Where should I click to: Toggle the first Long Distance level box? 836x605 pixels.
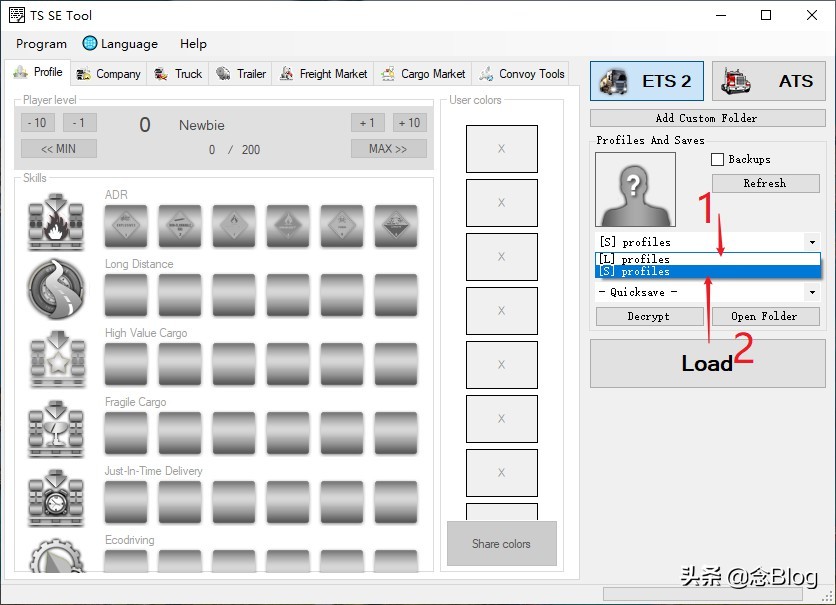click(x=126, y=295)
